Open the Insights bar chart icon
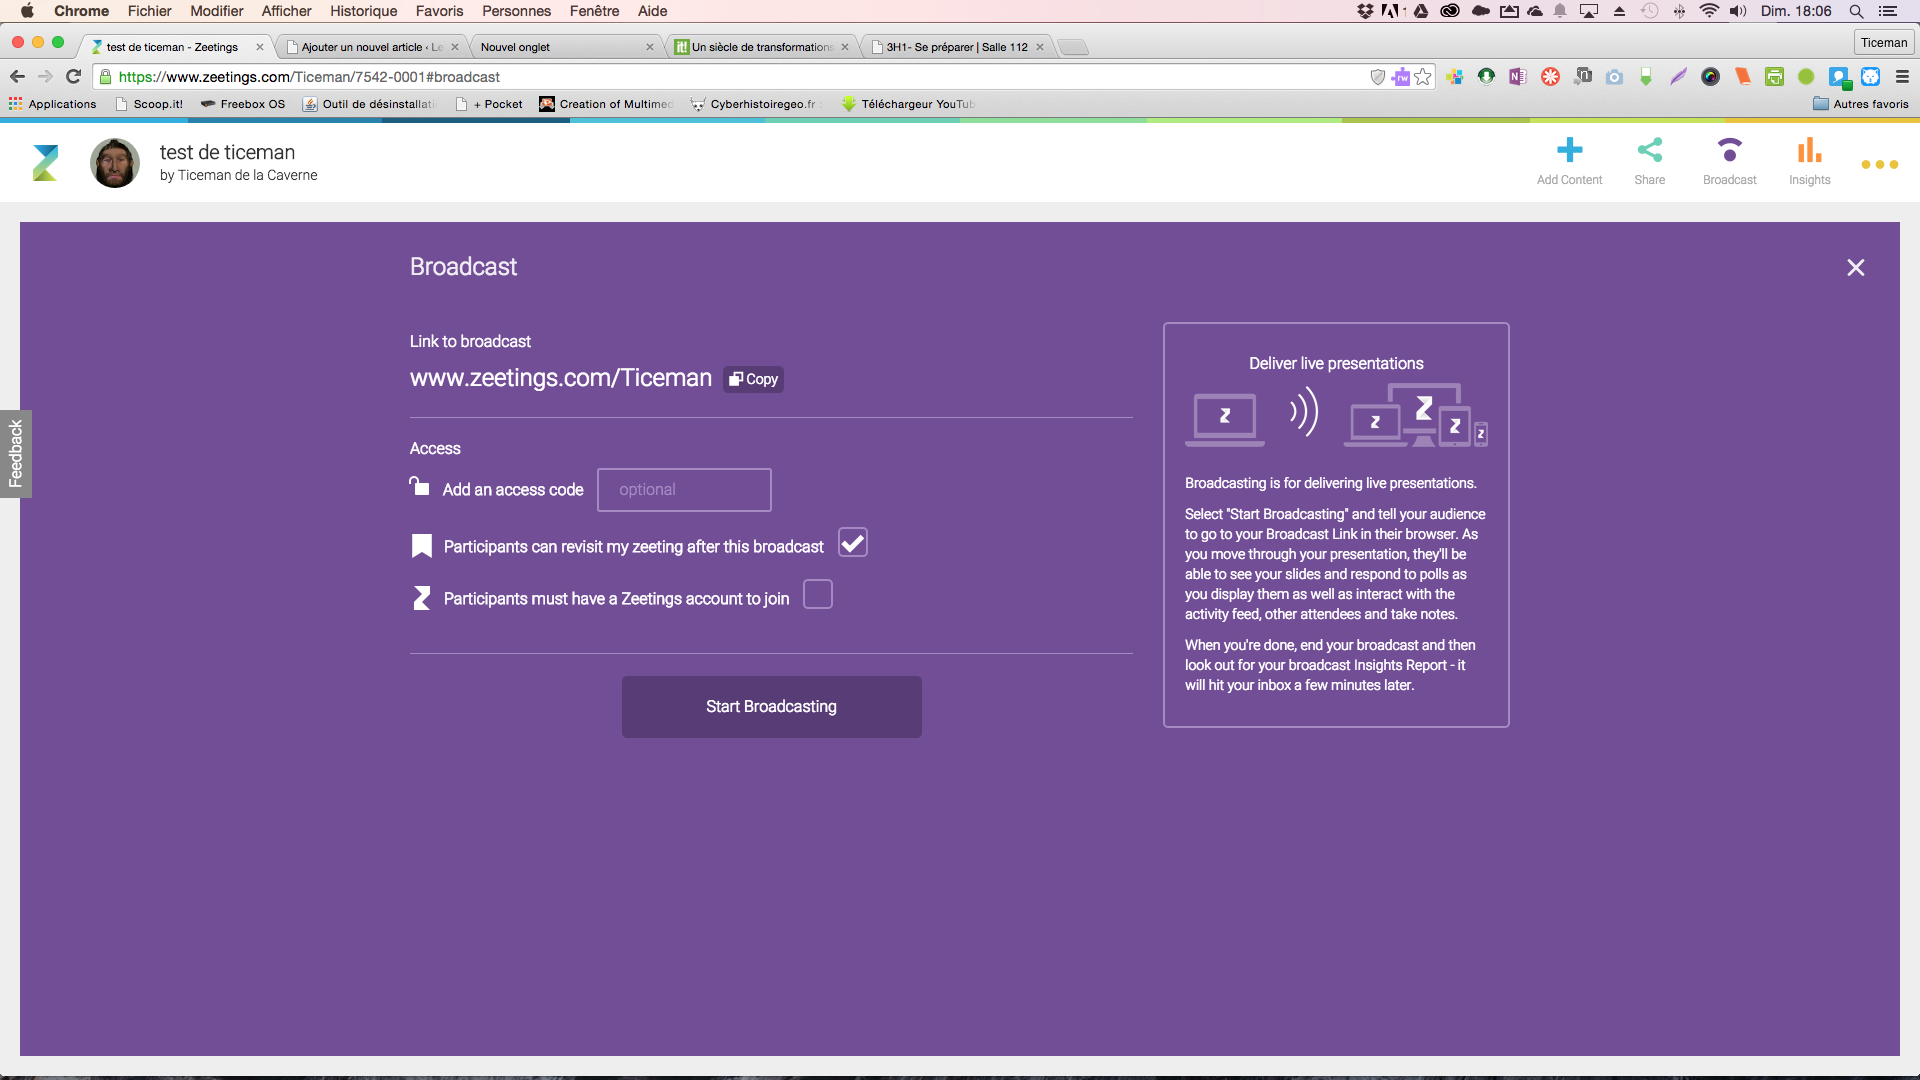Viewport: 1920px width, 1080px height. (1809, 150)
